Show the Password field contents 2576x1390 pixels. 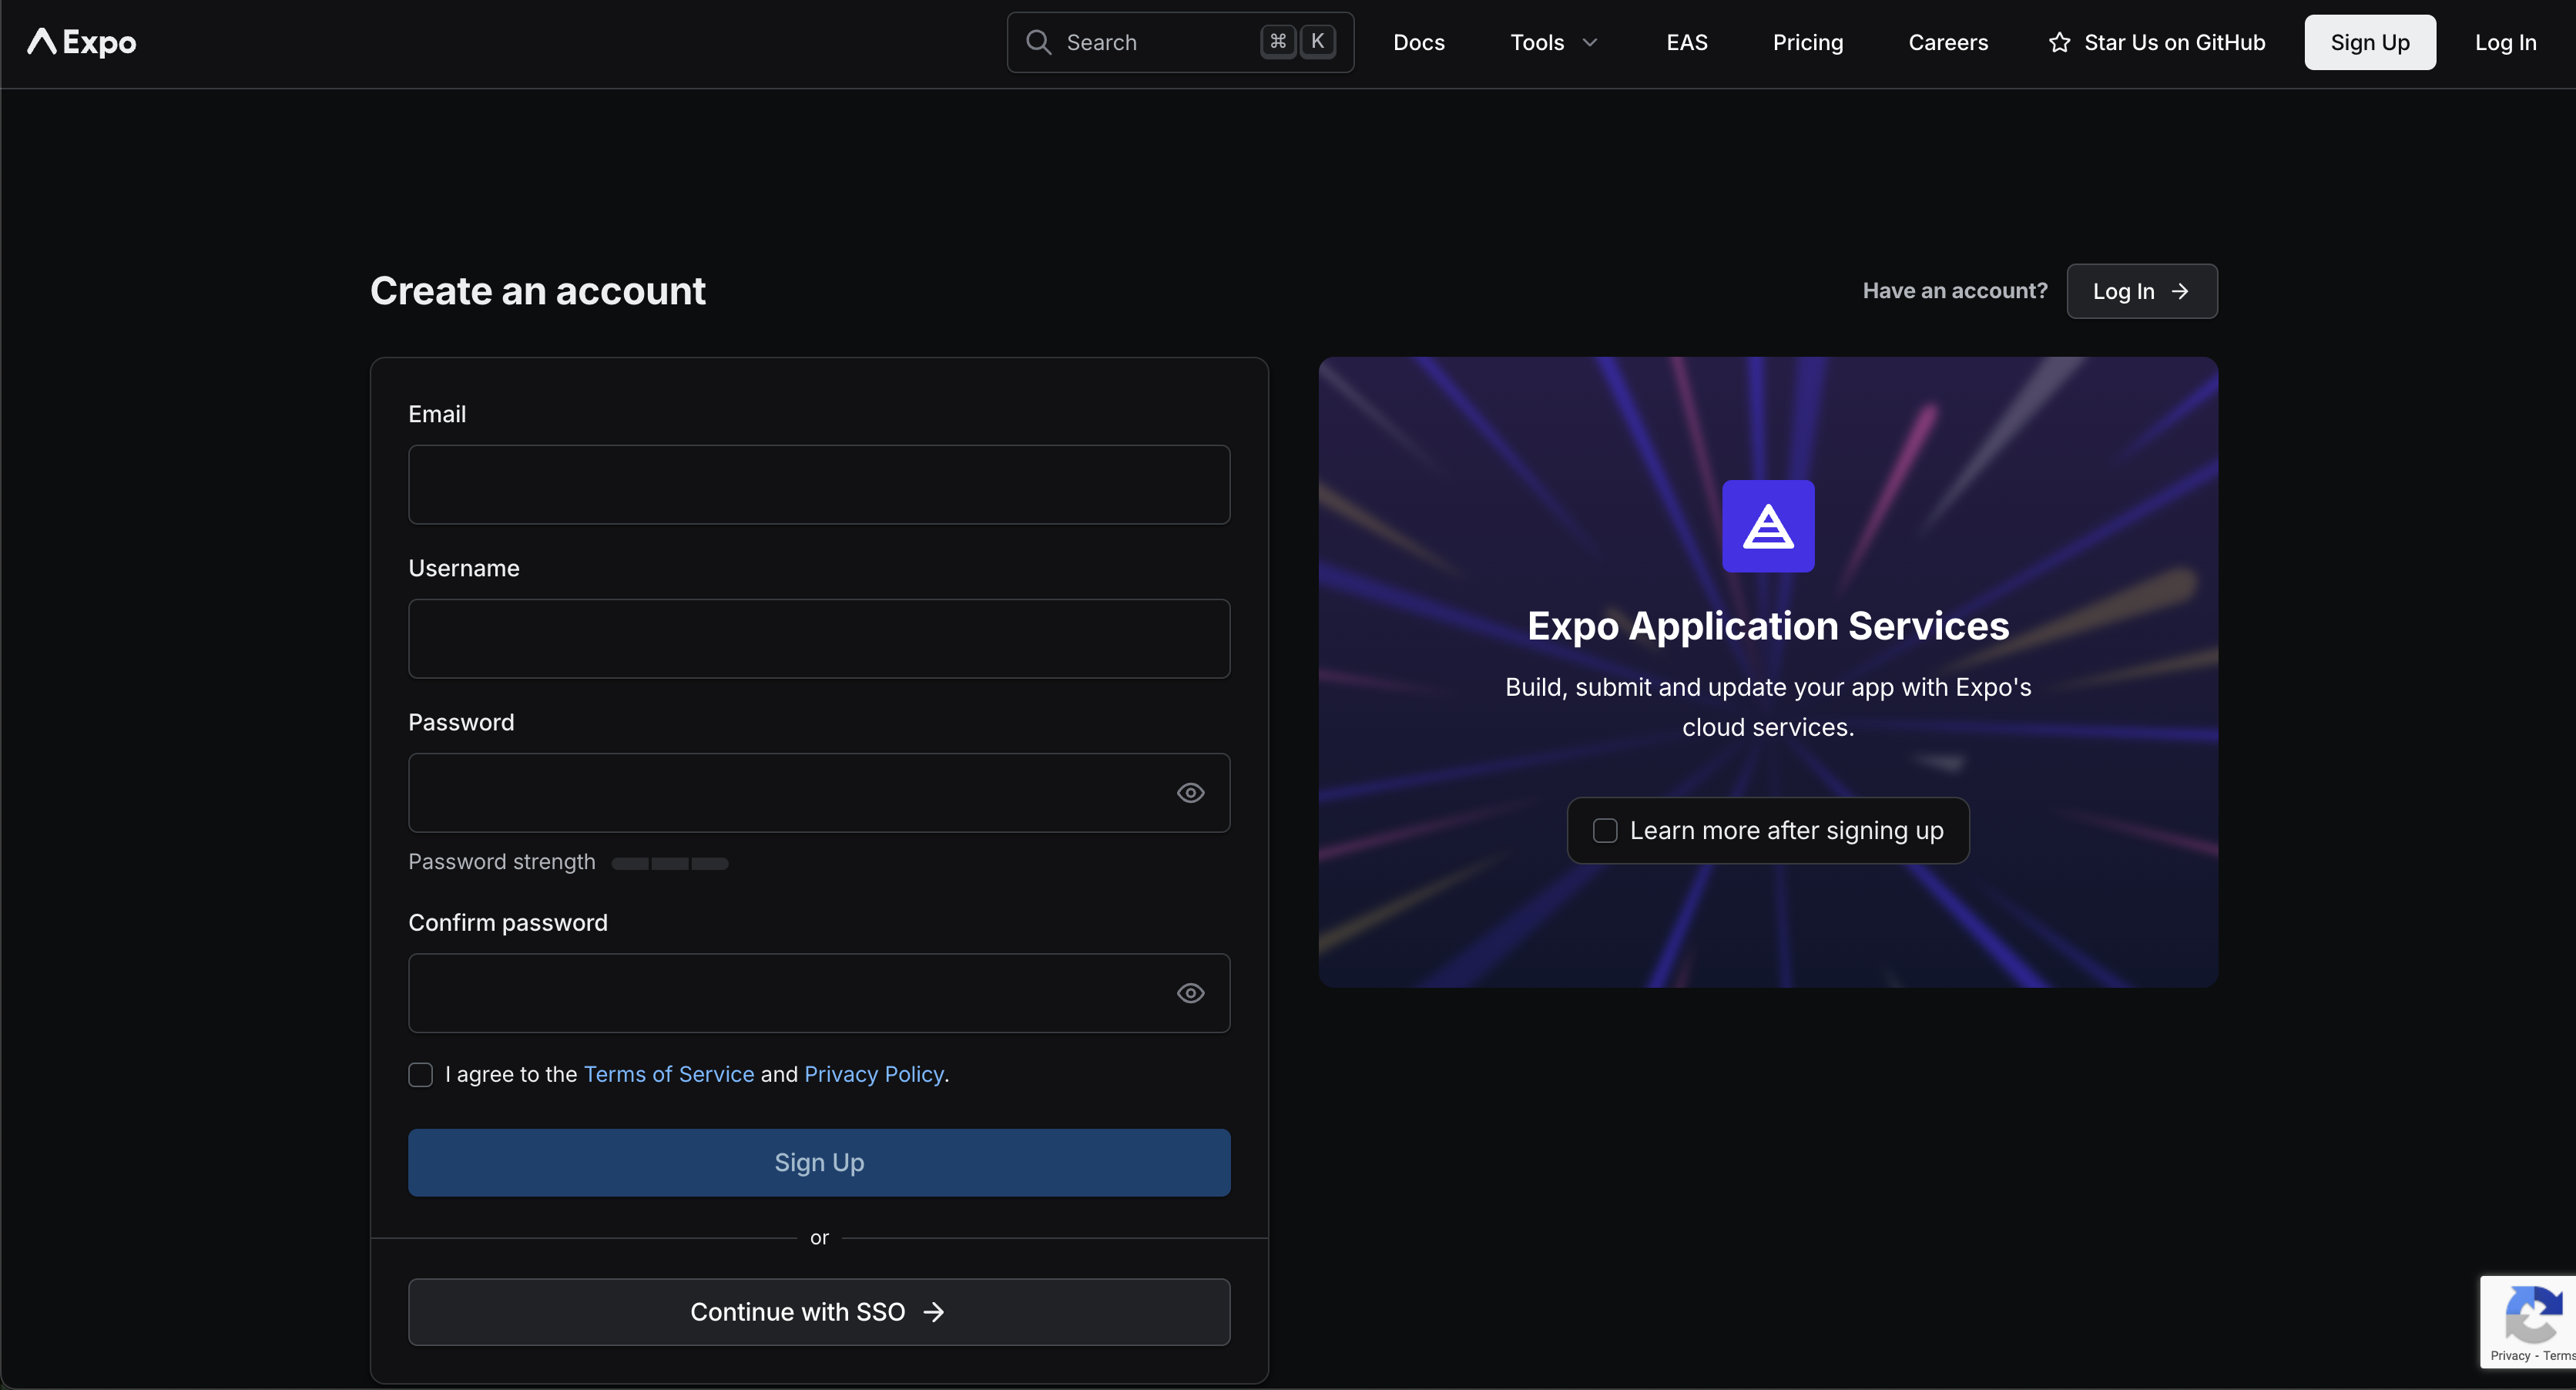[x=1190, y=793]
